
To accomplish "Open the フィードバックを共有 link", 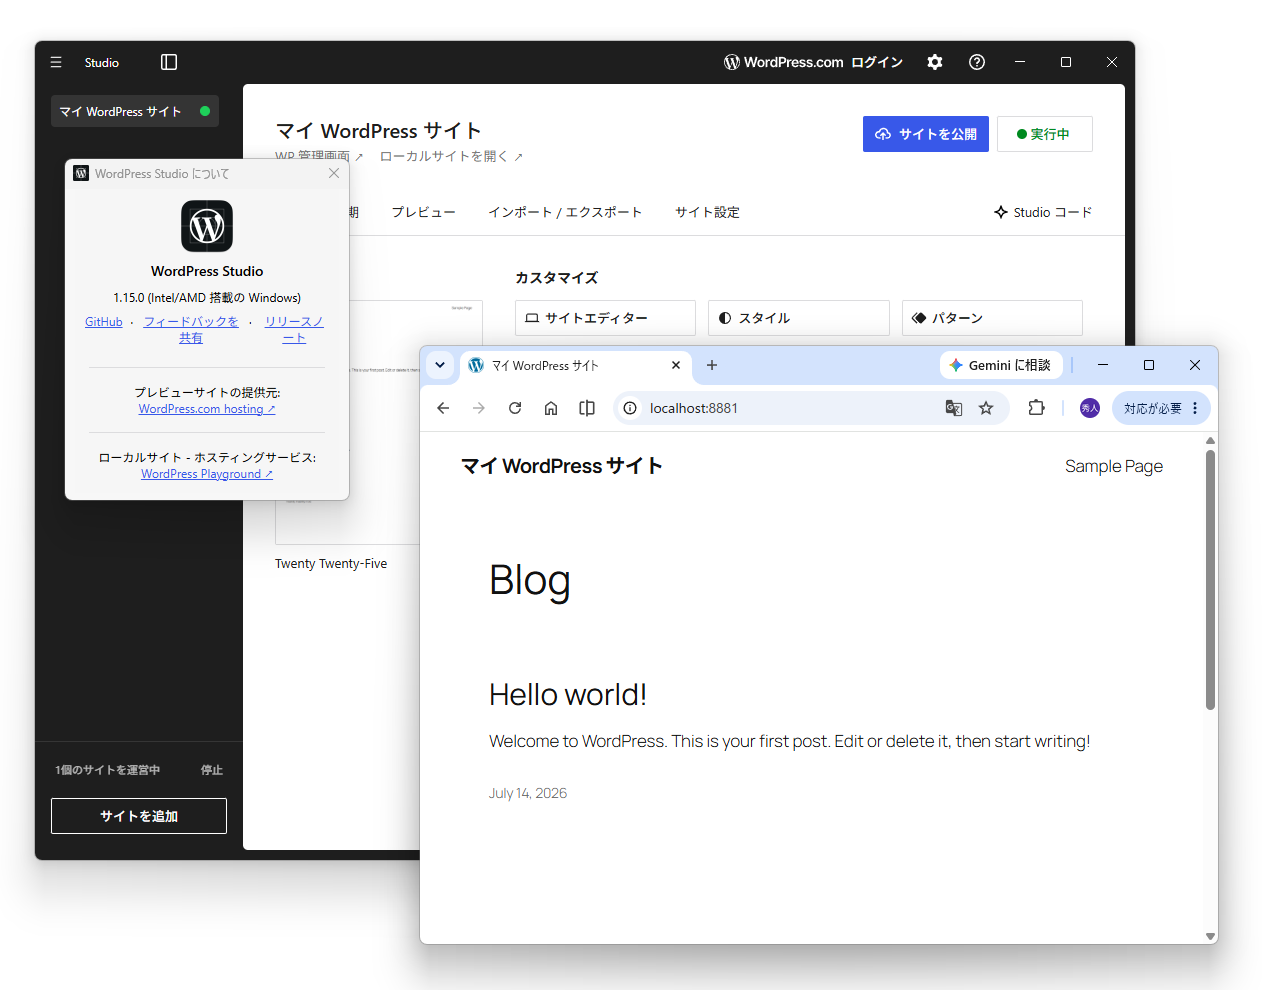I will point(191,330).
